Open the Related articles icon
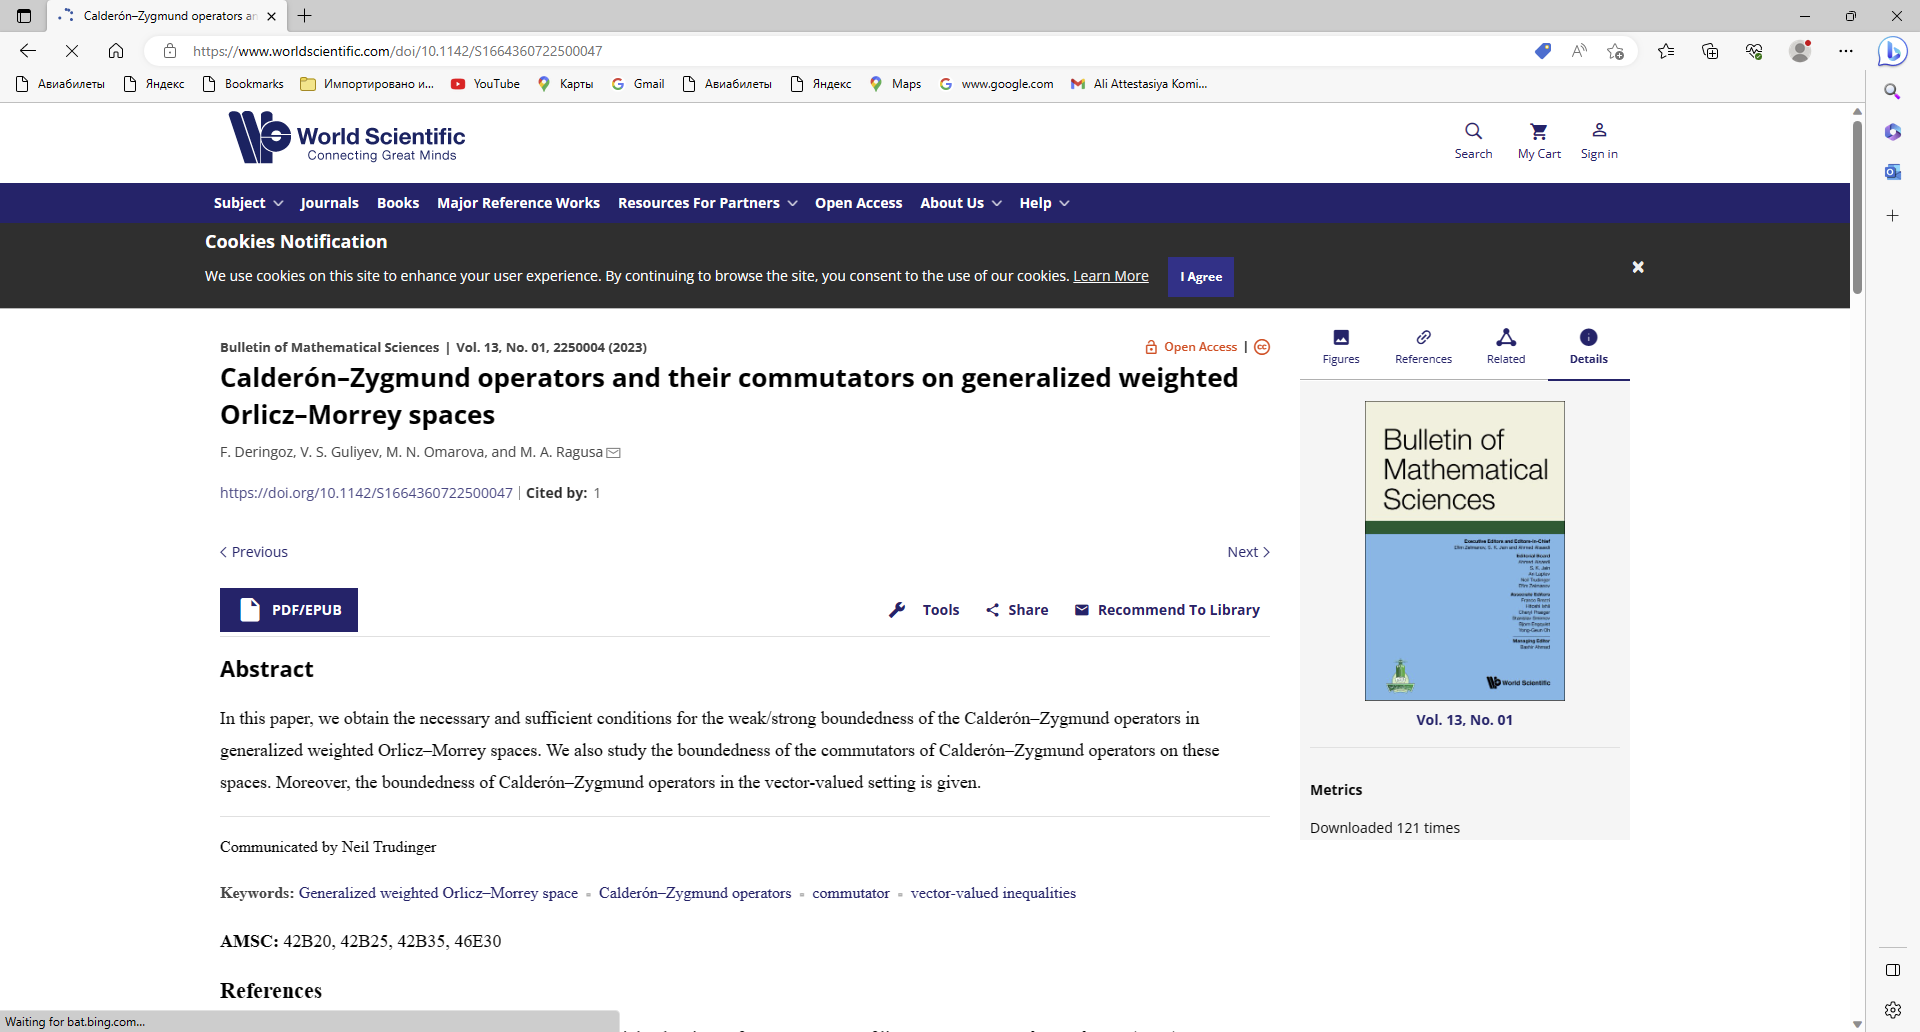 1506,338
